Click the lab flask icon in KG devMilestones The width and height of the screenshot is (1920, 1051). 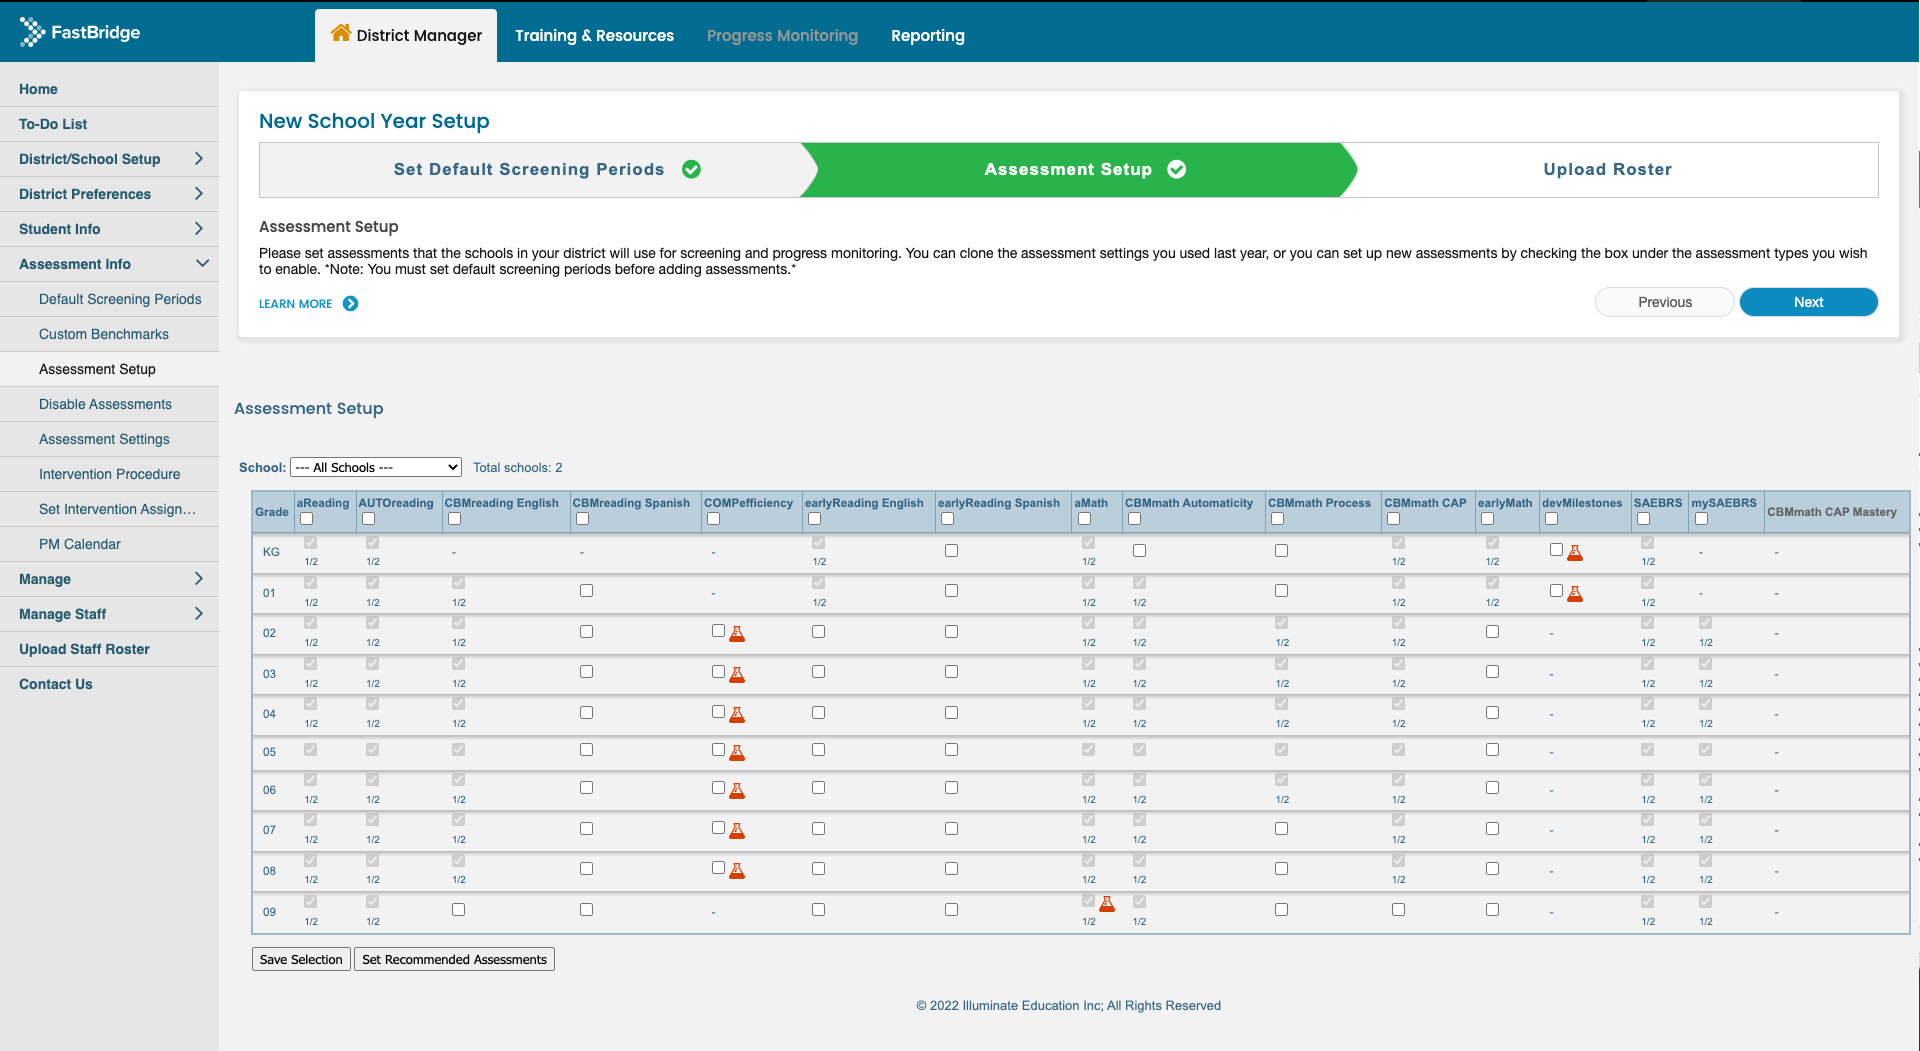[x=1575, y=552]
